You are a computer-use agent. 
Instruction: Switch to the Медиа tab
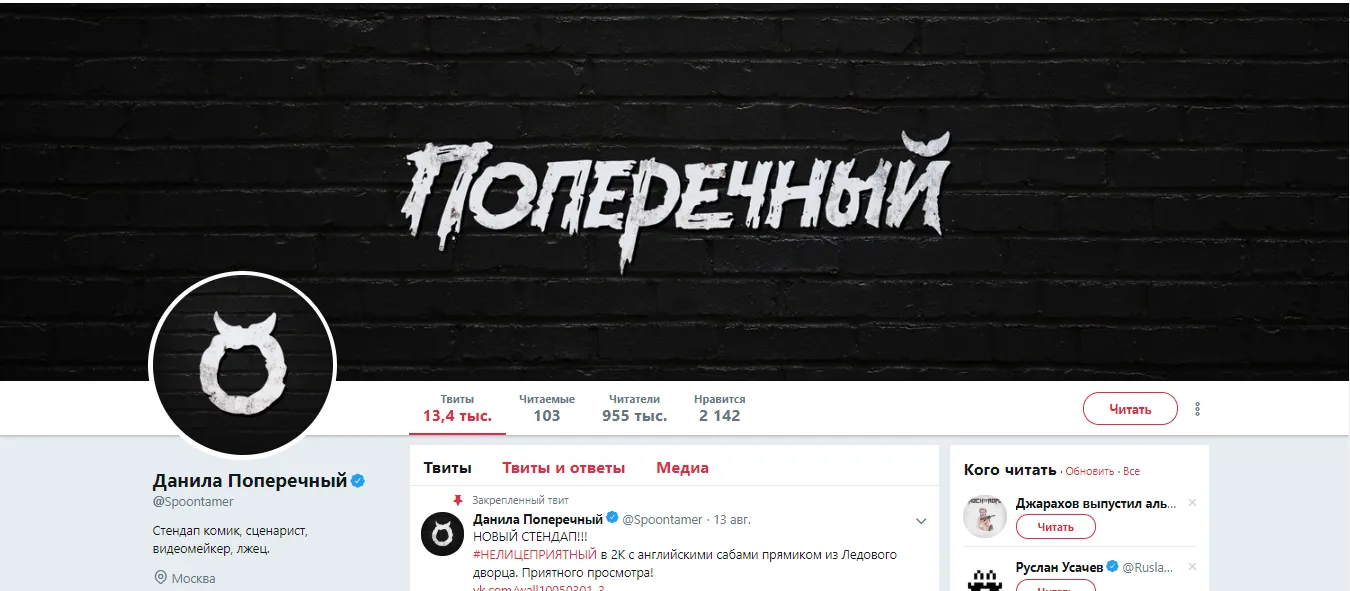(x=682, y=468)
